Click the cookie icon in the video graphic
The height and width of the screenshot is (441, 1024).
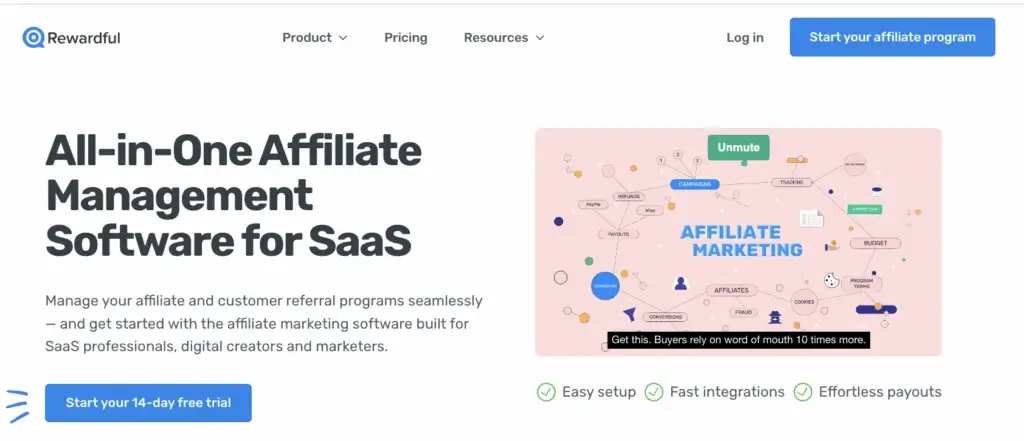(x=831, y=280)
